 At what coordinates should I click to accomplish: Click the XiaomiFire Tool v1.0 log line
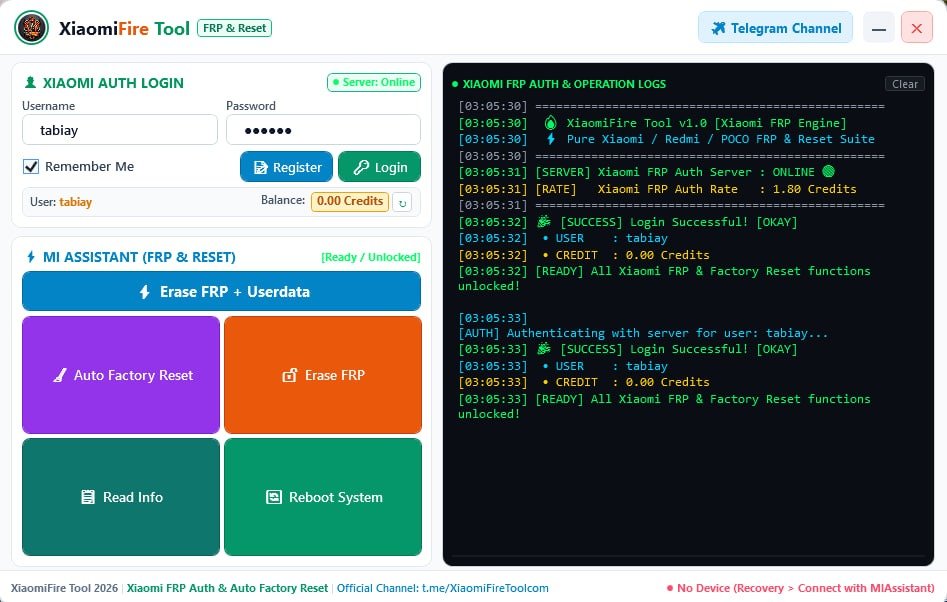point(652,123)
